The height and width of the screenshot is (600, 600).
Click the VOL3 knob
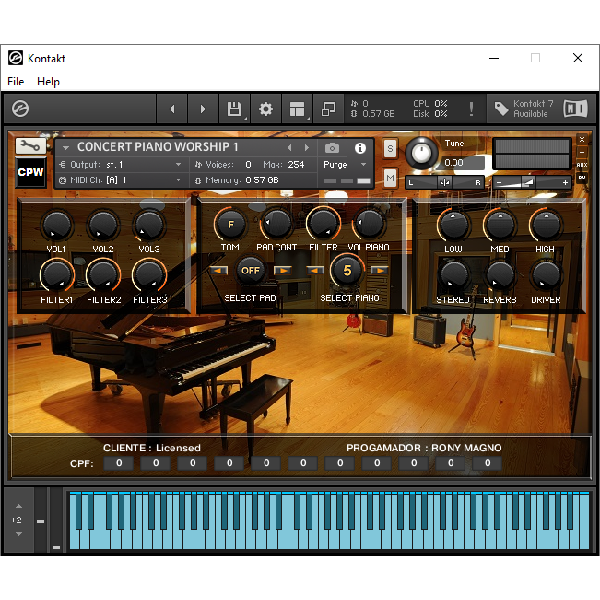tap(149, 225)
